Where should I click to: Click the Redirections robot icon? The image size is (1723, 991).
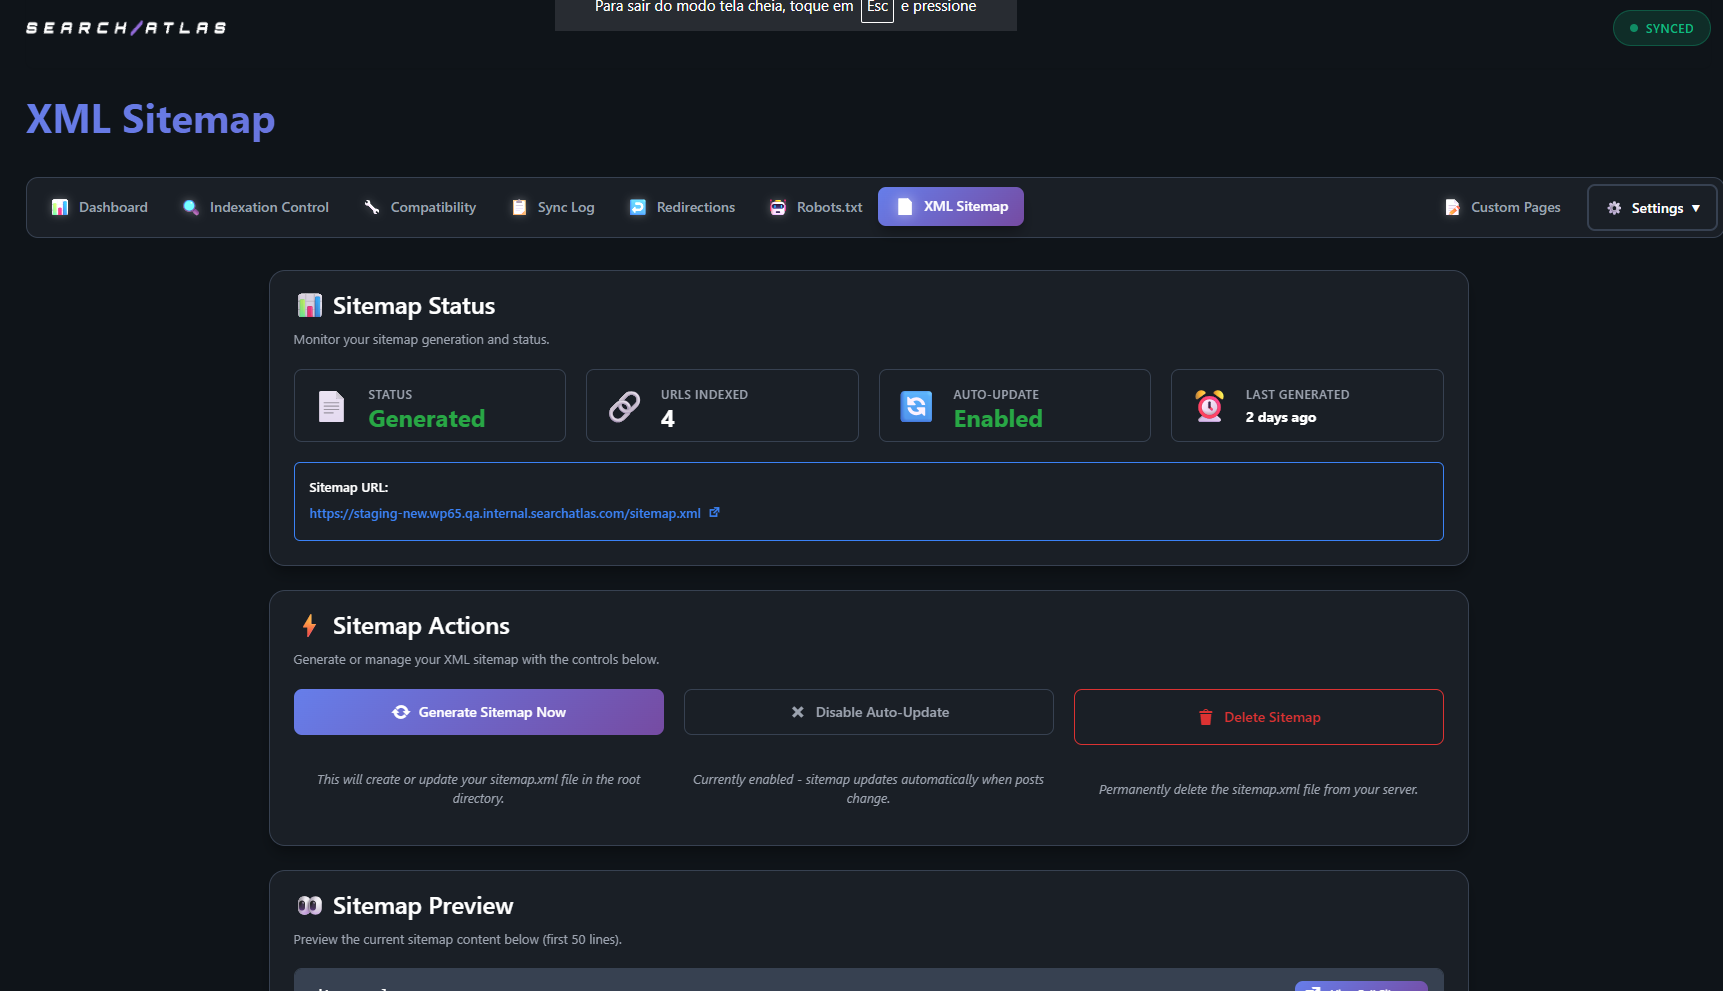pos(637,207)
